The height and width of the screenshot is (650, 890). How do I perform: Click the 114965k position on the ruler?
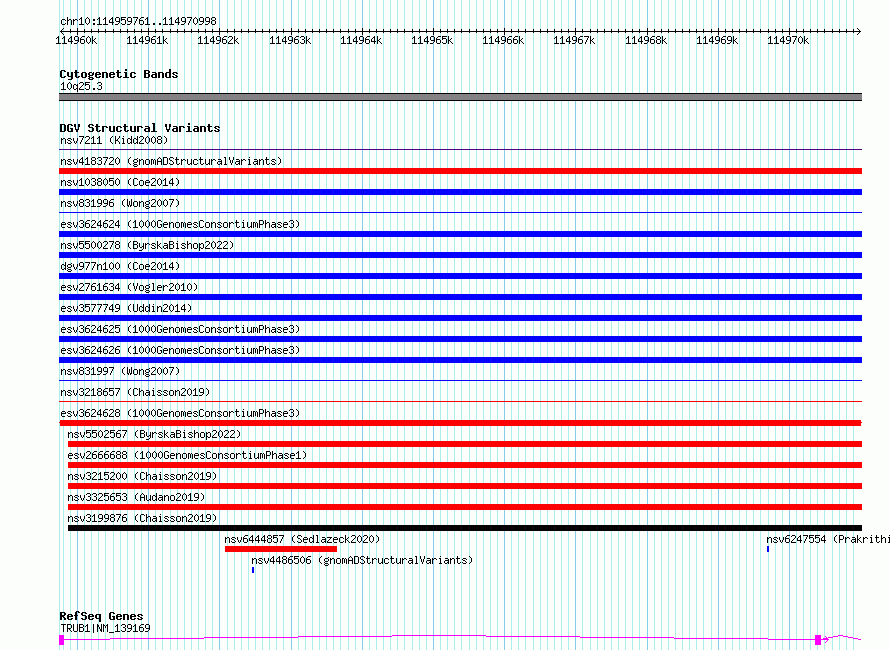pyautogui.click(x=433, y=40)
